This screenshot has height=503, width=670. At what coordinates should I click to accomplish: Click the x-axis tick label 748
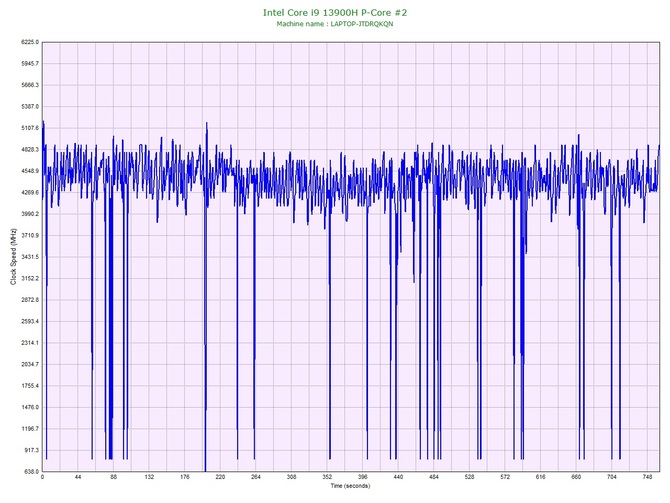pos(647,477)
